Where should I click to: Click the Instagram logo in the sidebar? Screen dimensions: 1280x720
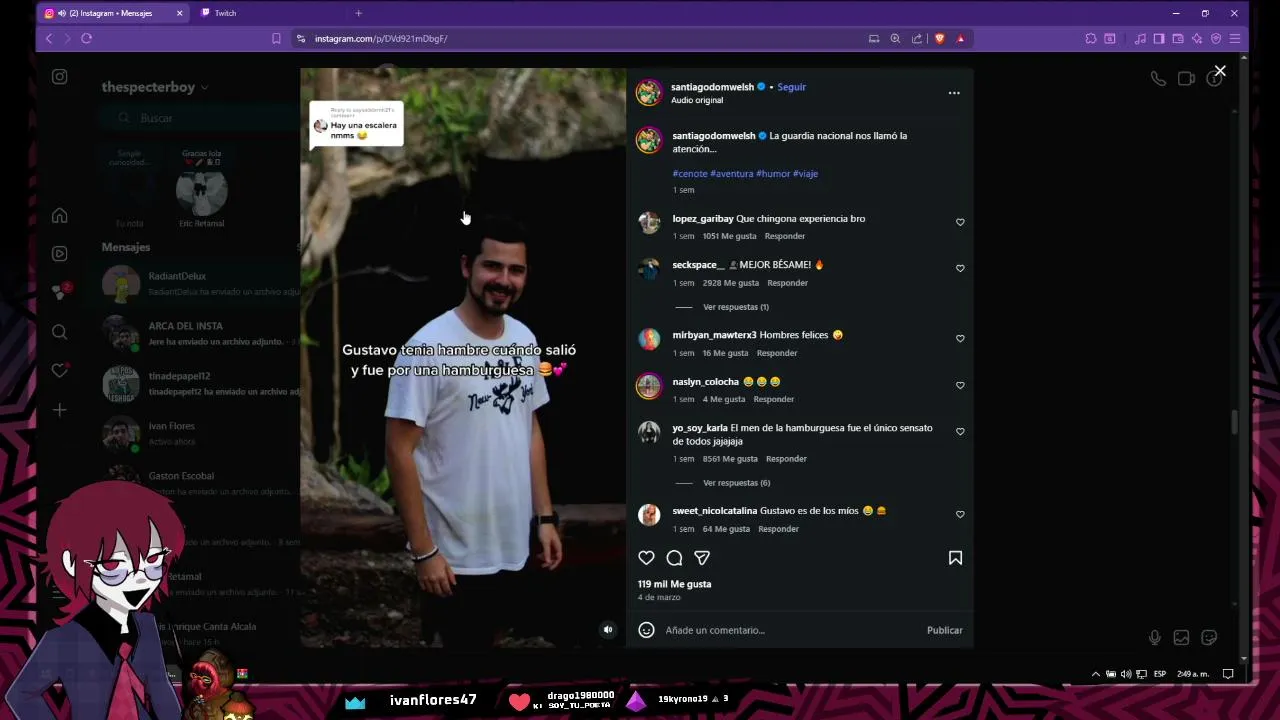click(60, 77)
